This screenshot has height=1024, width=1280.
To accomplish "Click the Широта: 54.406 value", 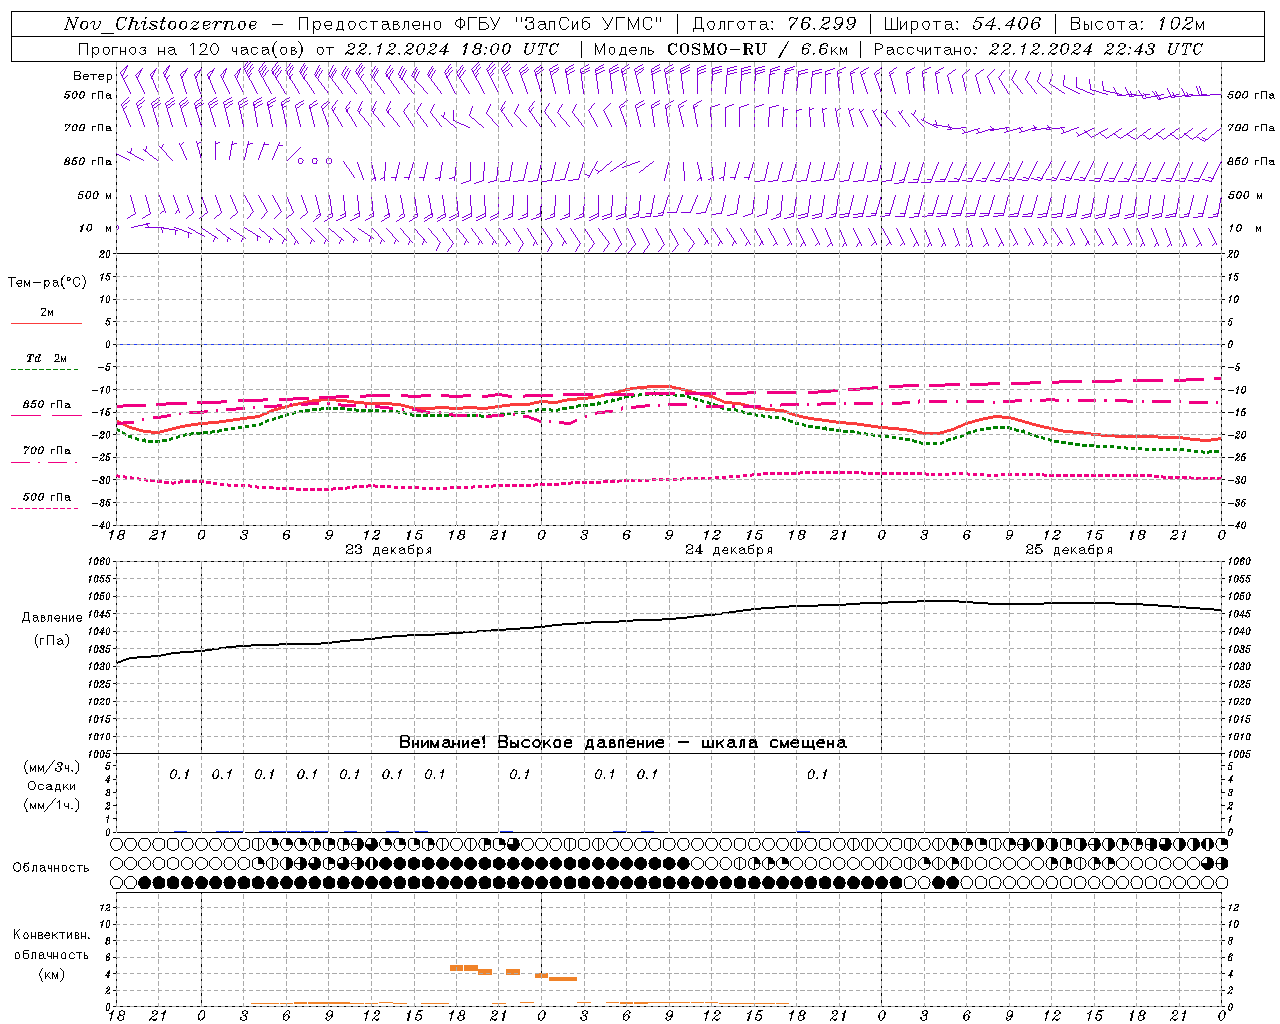I will click(962, 24).
